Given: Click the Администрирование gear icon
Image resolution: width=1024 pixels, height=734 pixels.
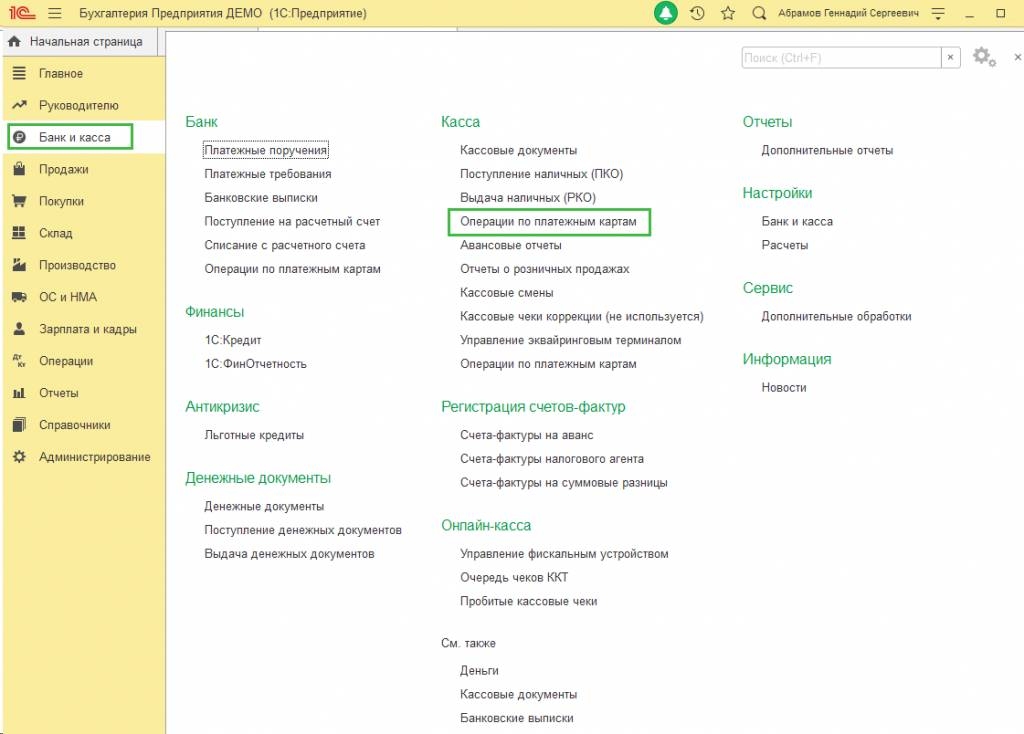Looking at the screenshot, I should click(x=20, y=456).
